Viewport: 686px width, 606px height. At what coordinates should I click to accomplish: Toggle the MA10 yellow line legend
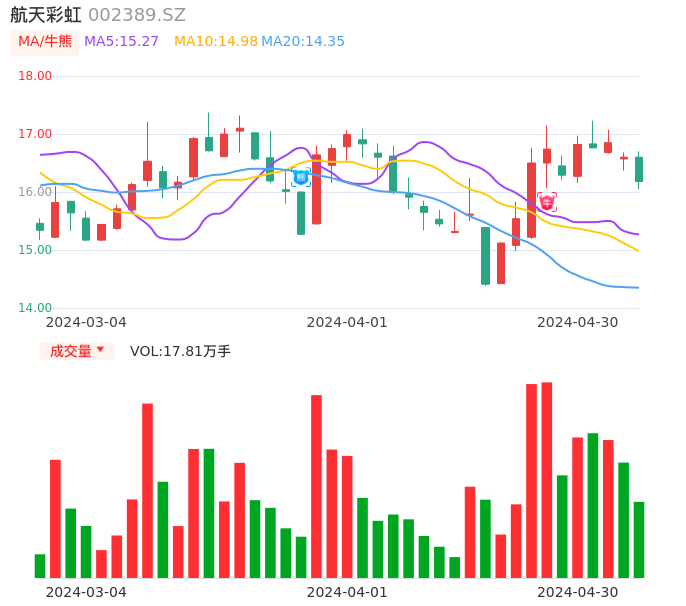pyautogui.click(x=215, y=42)
